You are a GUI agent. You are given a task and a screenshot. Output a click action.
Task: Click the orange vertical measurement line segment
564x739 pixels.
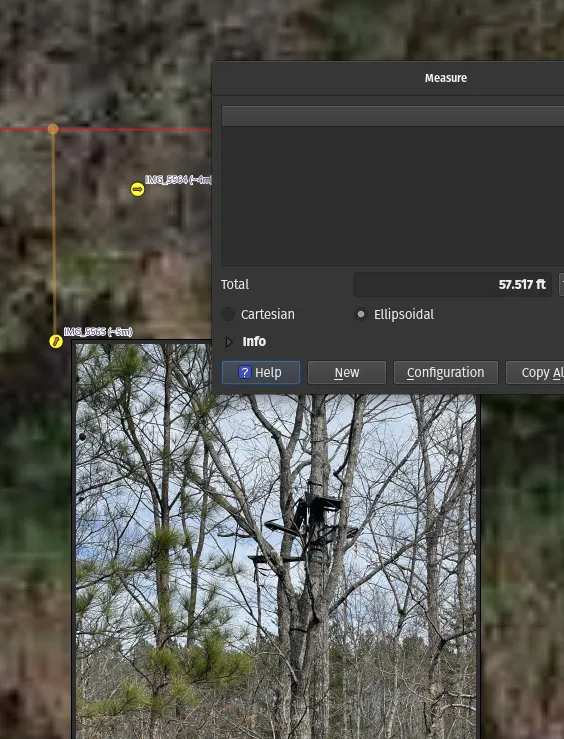54,233
